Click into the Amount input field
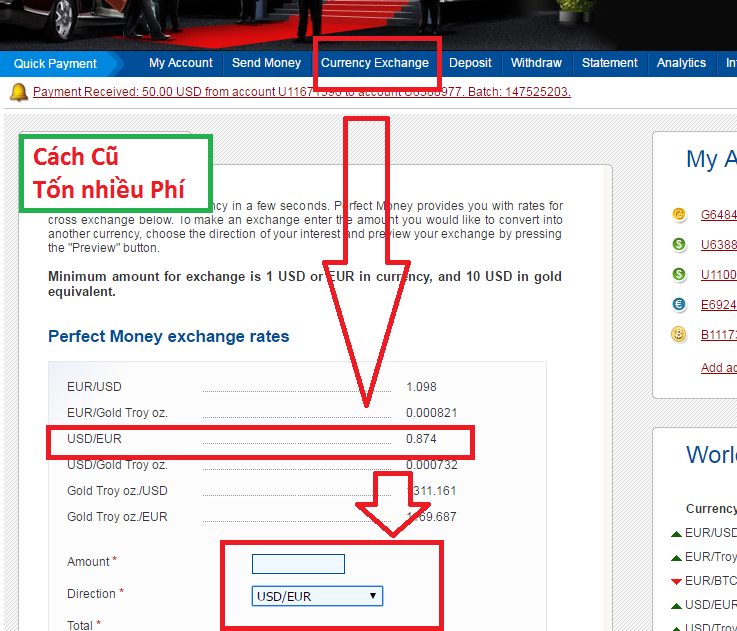The height and width of the screenshot is (631, 737). coord(298,564)
